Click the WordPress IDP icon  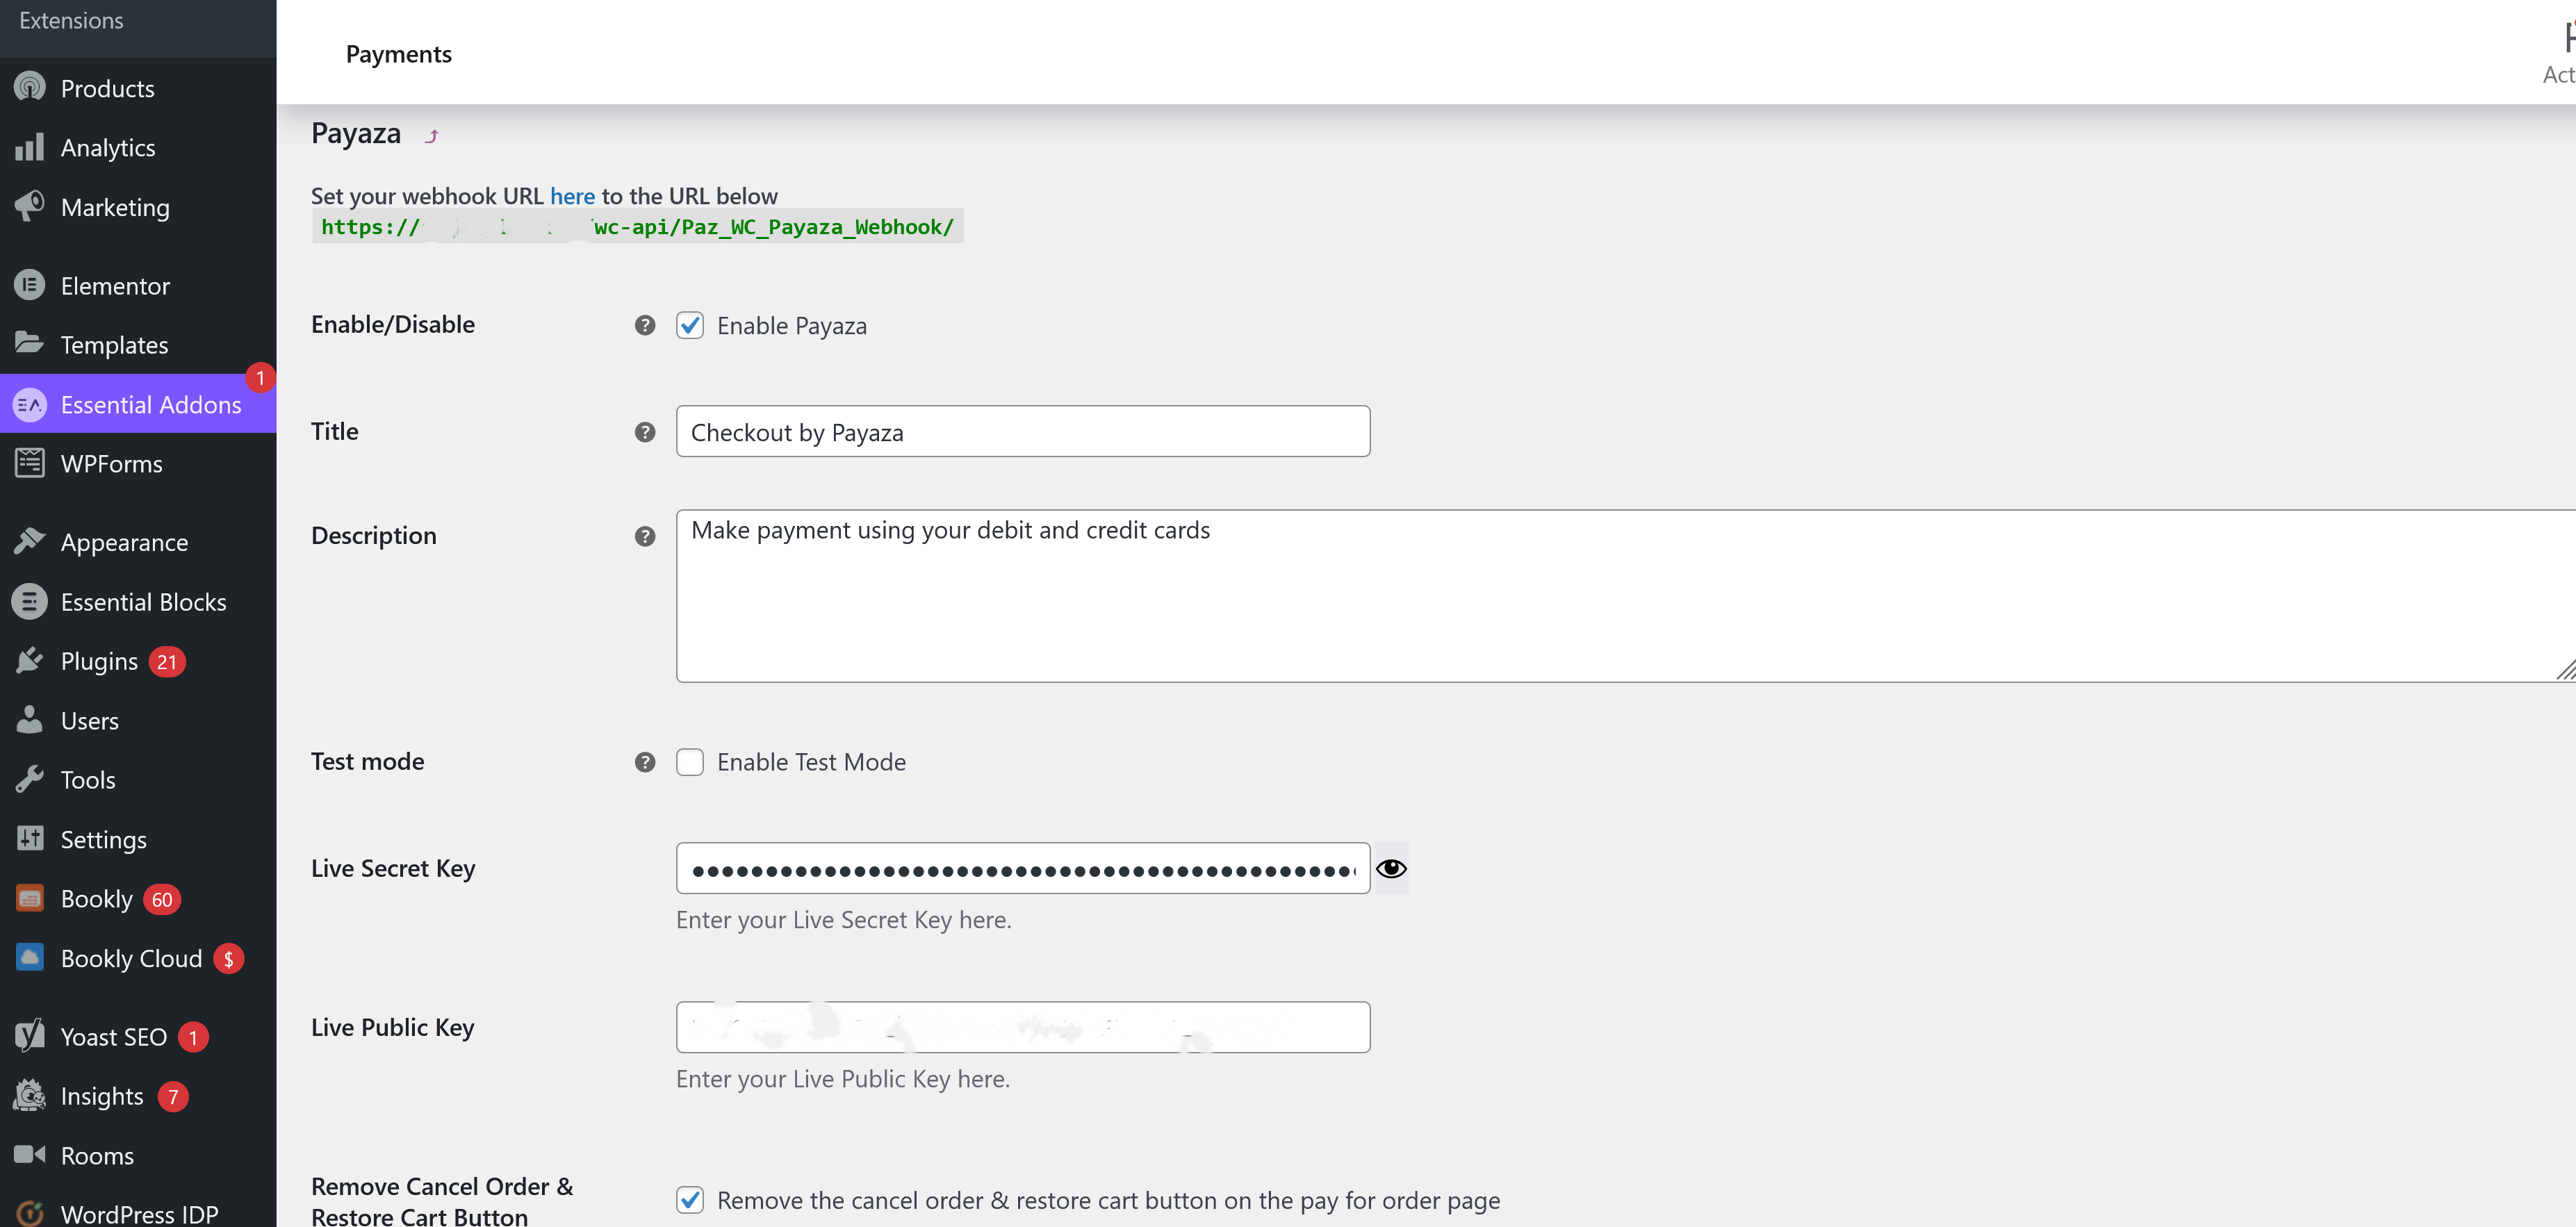tap(30, 1213)
